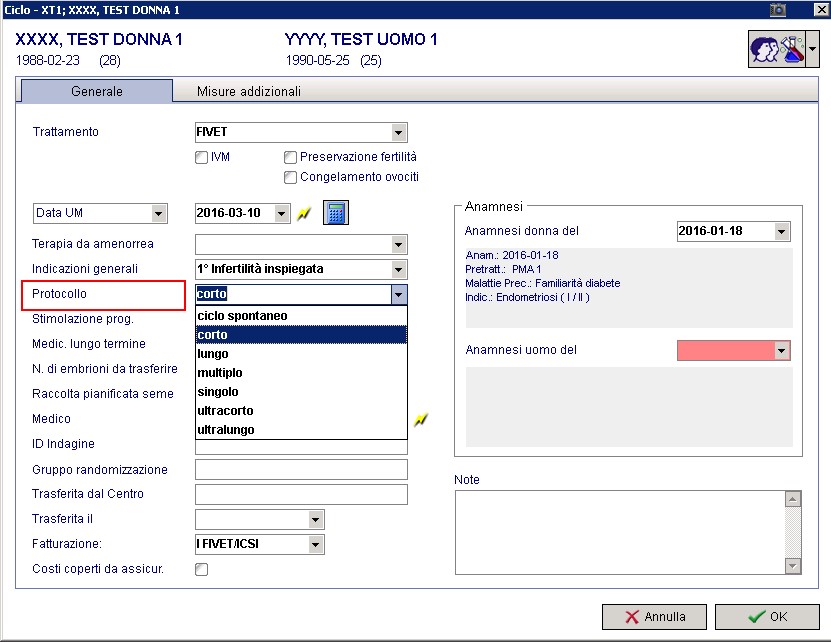This screenshot has height=642, width=831.
Task: Open the 2016-03-10 date picker arrow
Action: pyautogui.click(x=281, y=214)
